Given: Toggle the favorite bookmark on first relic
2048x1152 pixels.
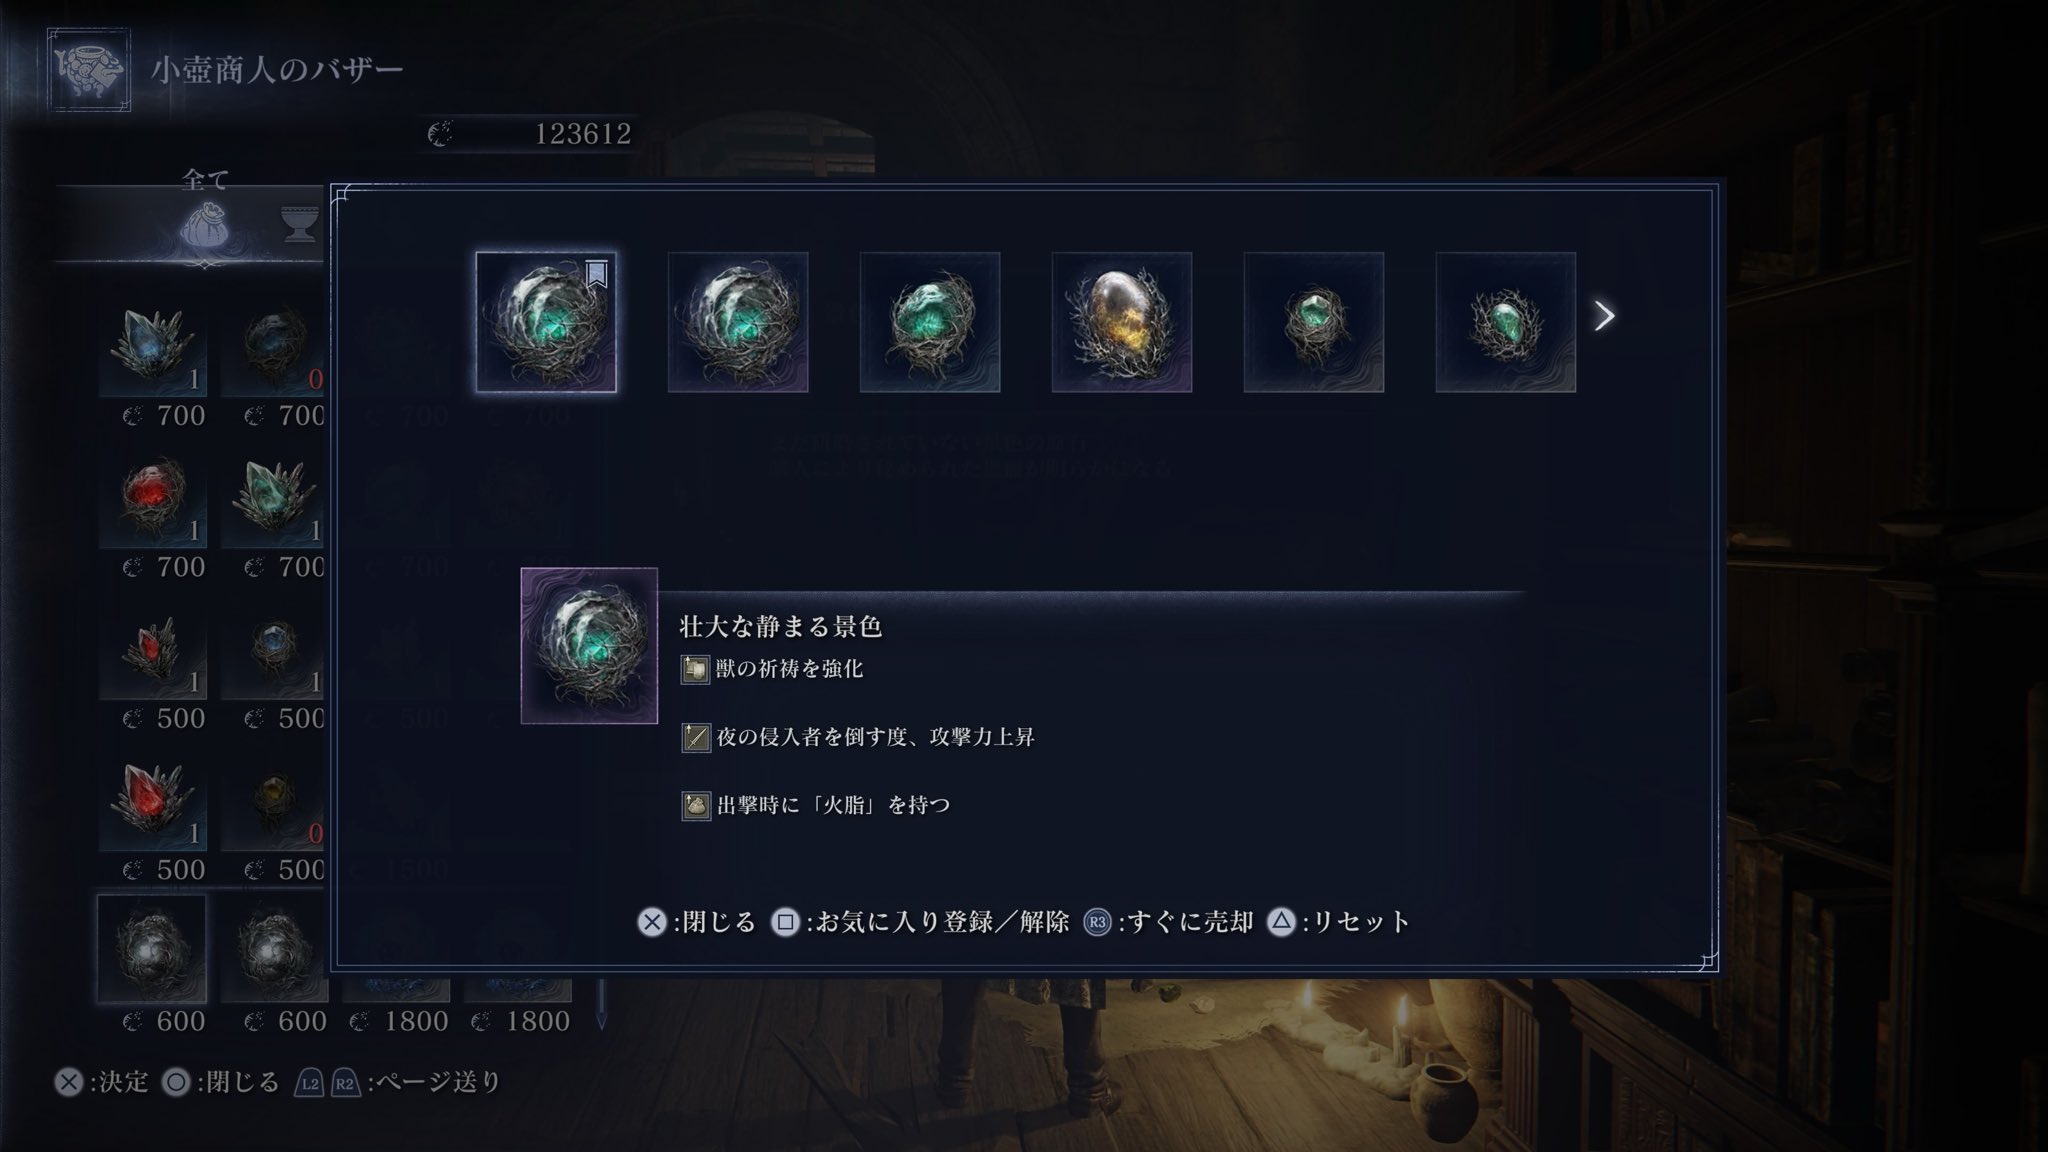Looking at the screenshot, I should point(596,274).
